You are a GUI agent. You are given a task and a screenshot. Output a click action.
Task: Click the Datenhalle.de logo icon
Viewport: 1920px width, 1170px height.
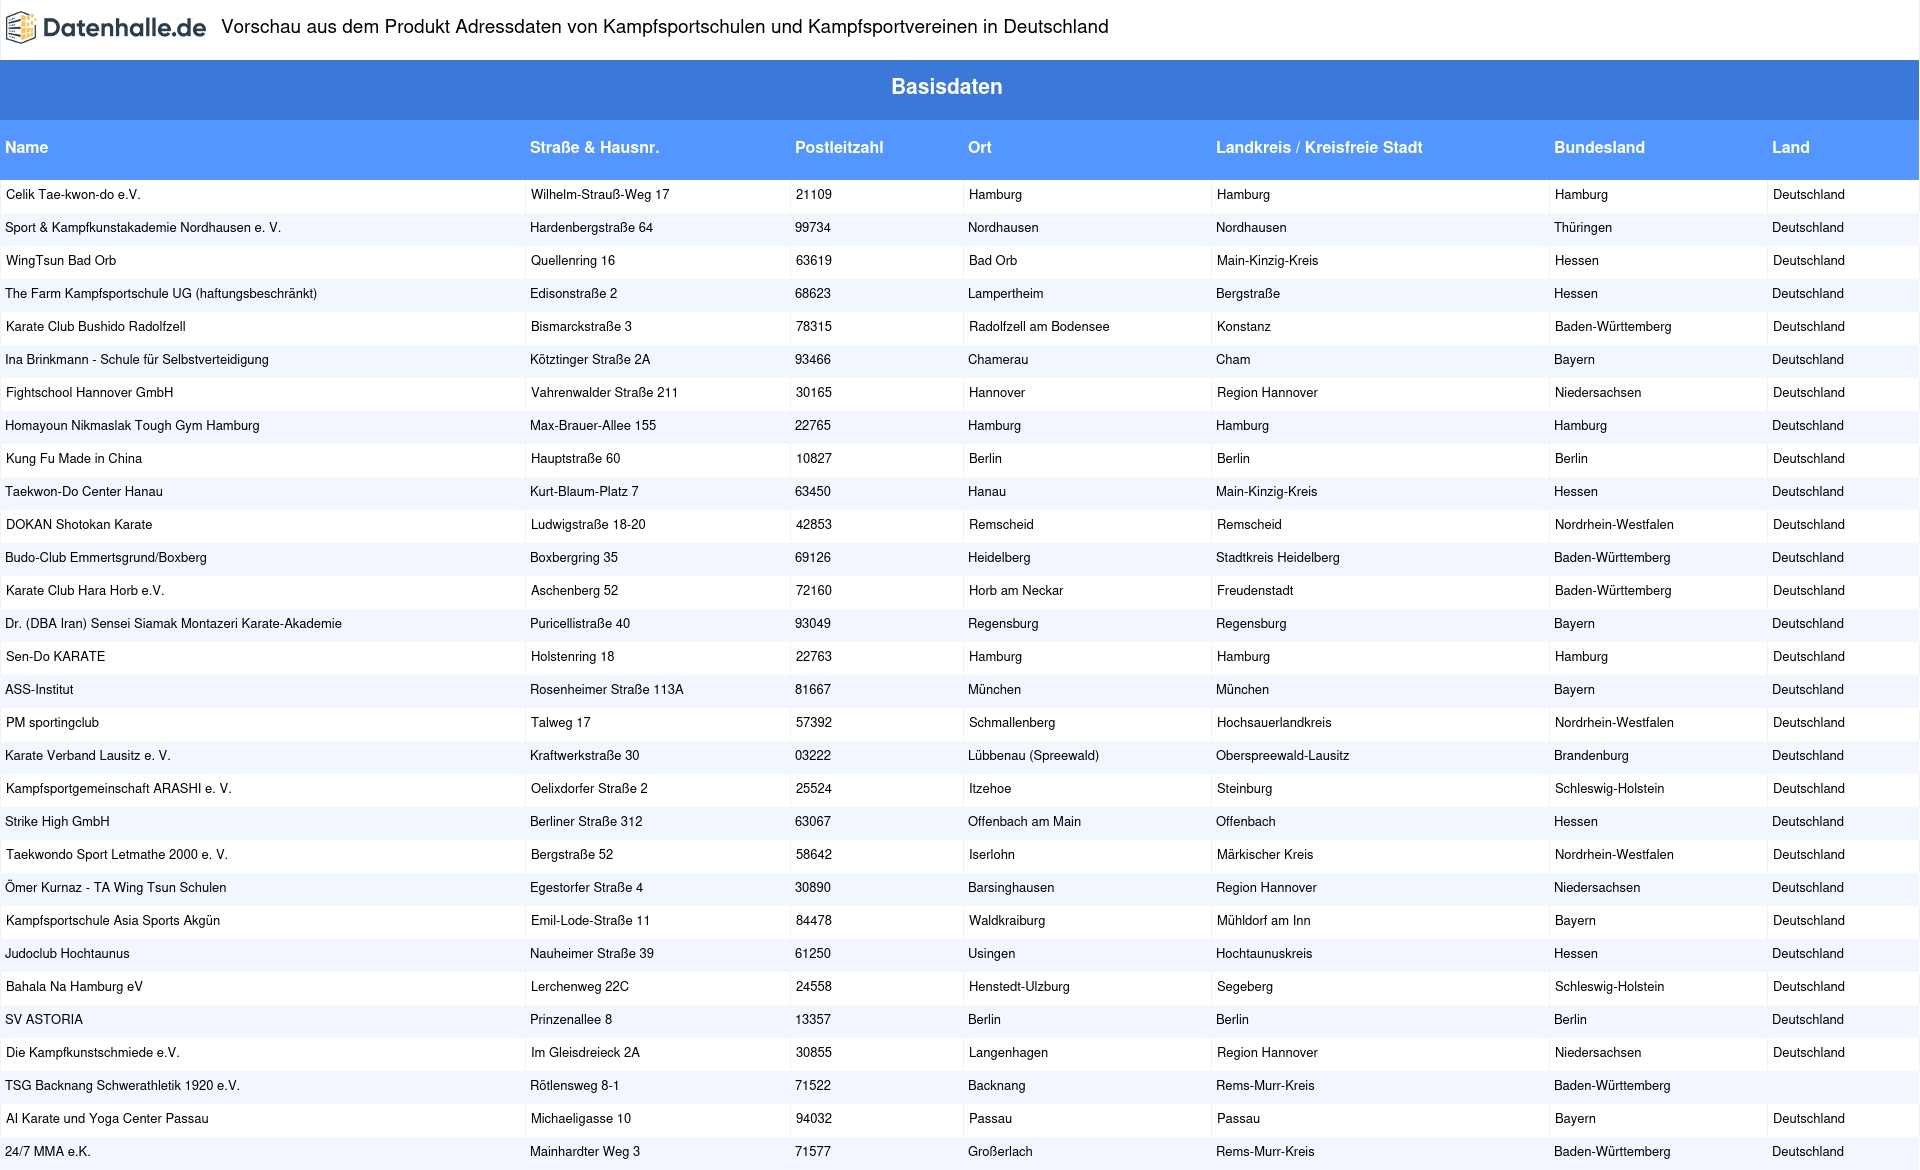tap(21, 28)
